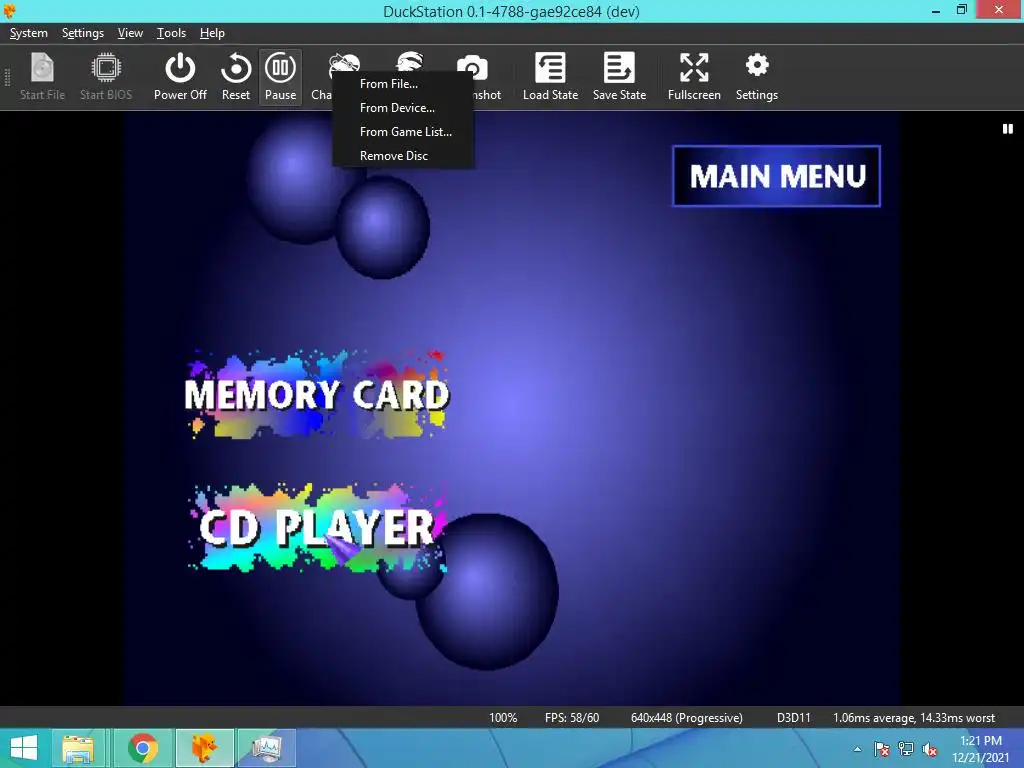Click the Start BIOS chip icon

coord(106,76)
